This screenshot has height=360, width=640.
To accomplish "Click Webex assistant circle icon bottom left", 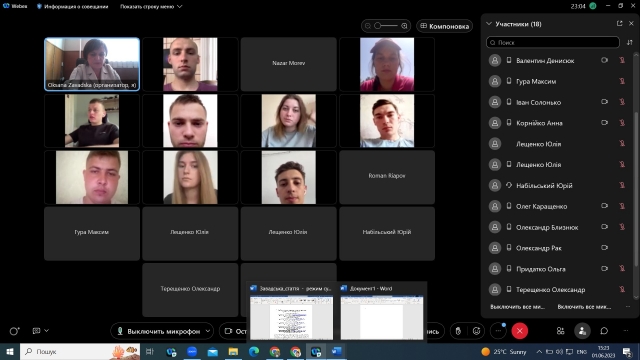I will click(x=14, y=331).
